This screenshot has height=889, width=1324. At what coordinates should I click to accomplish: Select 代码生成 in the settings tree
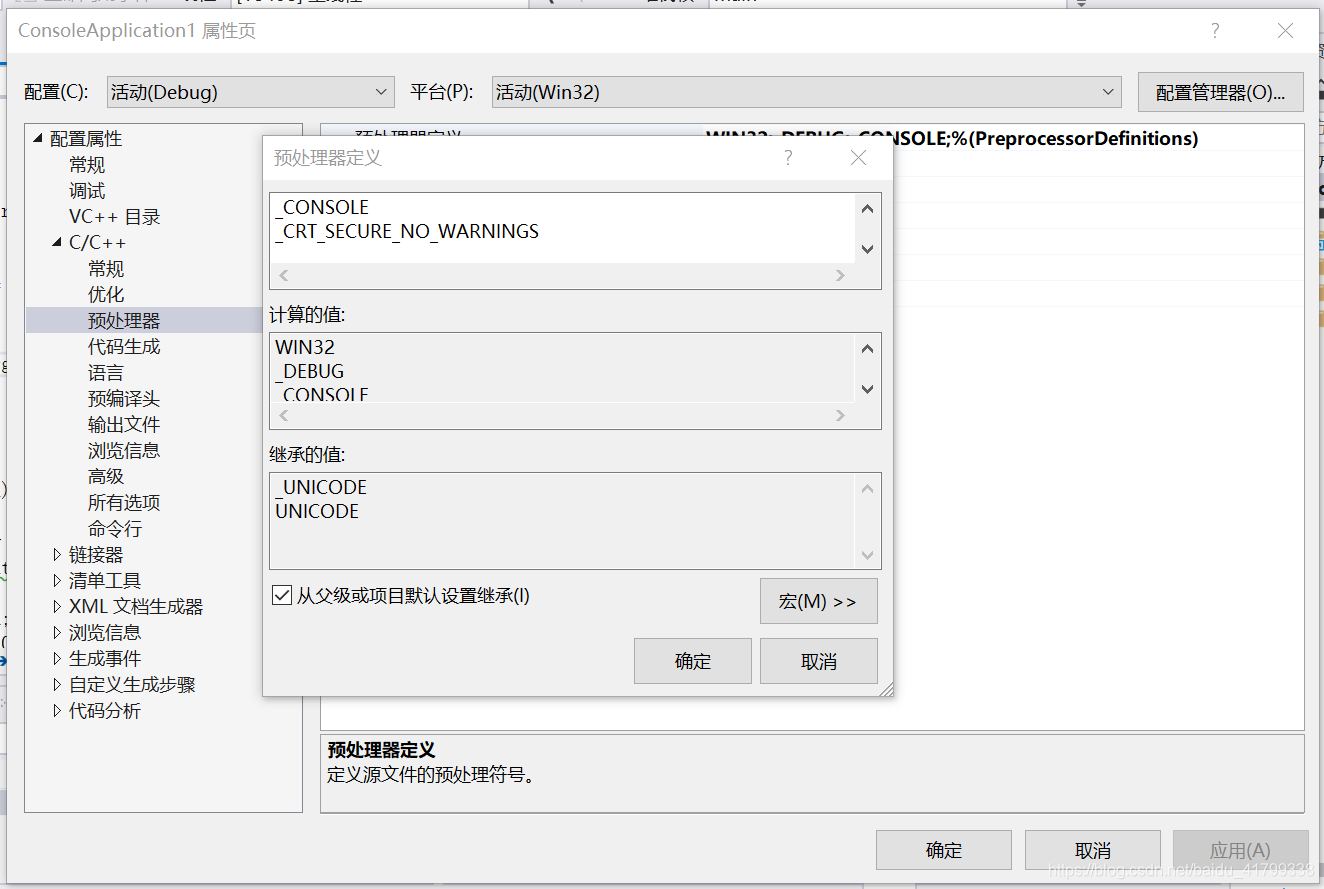pos(124,346)
